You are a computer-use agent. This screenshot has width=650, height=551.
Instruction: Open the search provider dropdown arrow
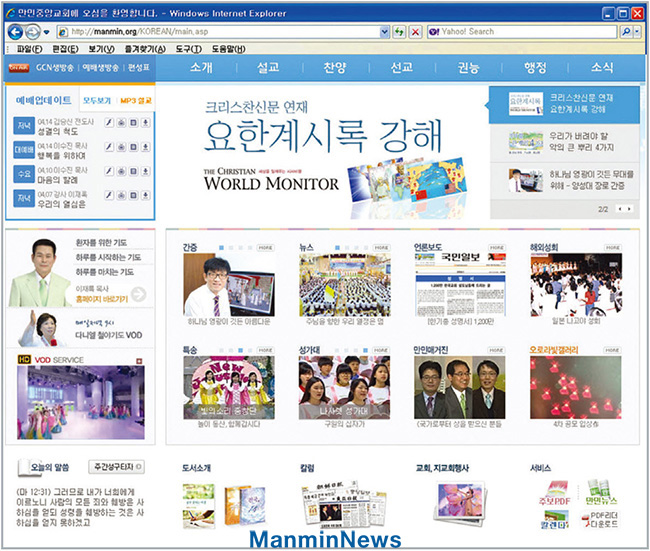(638, 32)
